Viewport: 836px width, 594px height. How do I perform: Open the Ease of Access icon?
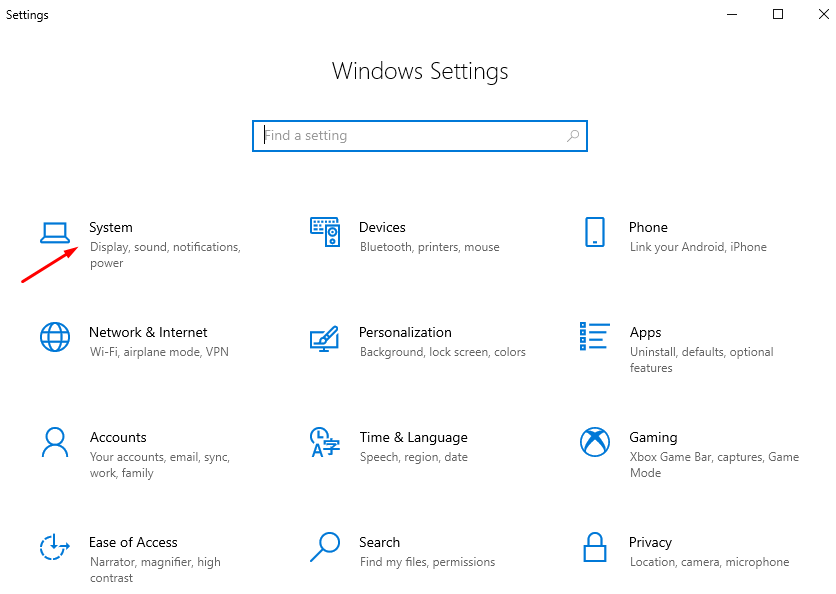coord(55,547)
